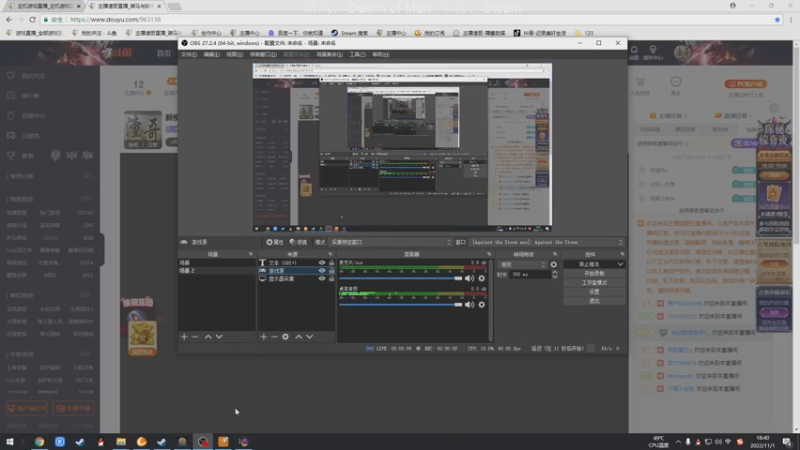This screenshot has height=450, width=800.
Task: Select the 文本 (GDI+) source row
Action: coord(296,263)
